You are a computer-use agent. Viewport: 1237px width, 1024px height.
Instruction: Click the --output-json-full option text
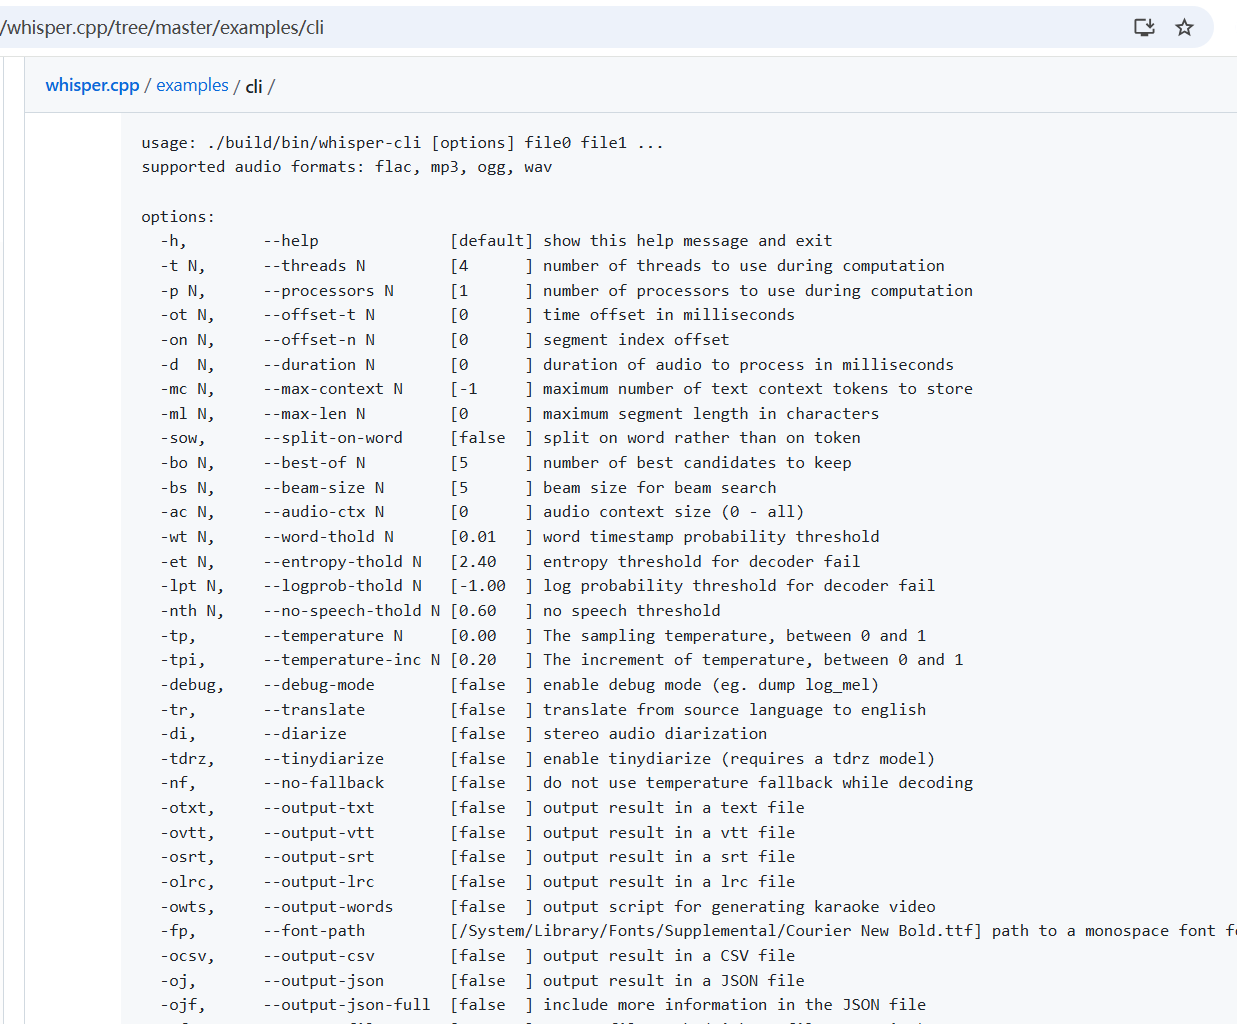[347, 1005]
